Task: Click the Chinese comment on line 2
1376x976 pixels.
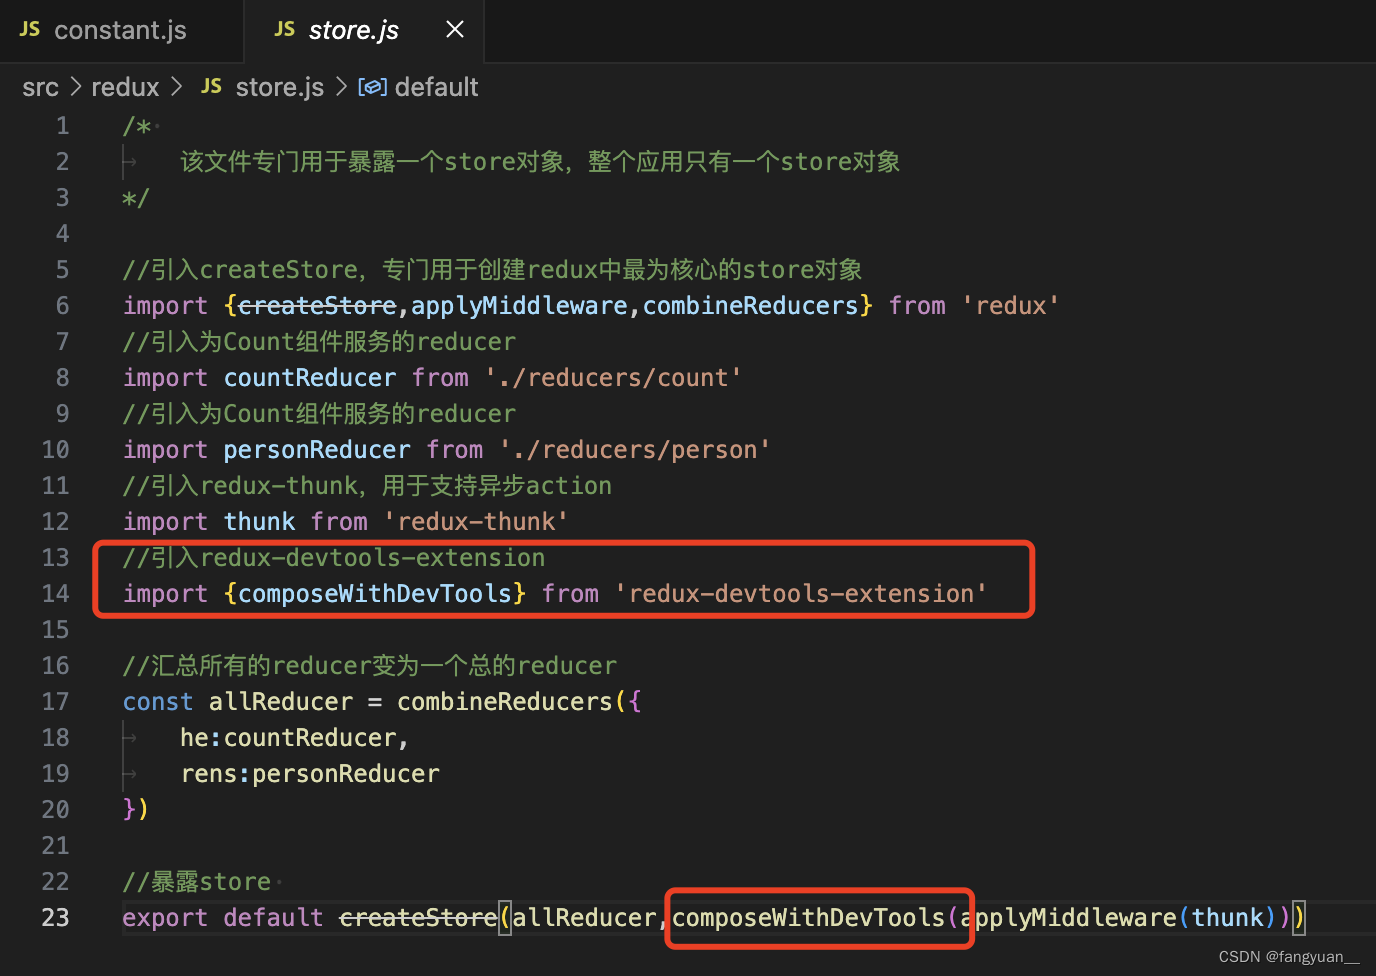Action: pyautogui.click(x=540, y=162)
